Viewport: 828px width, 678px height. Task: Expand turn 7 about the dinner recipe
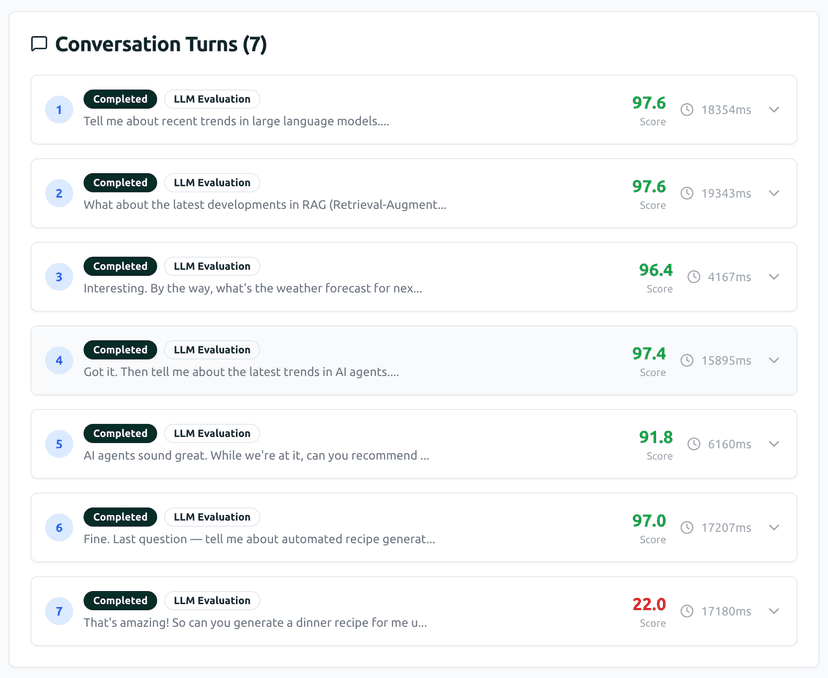pos(774,611)
